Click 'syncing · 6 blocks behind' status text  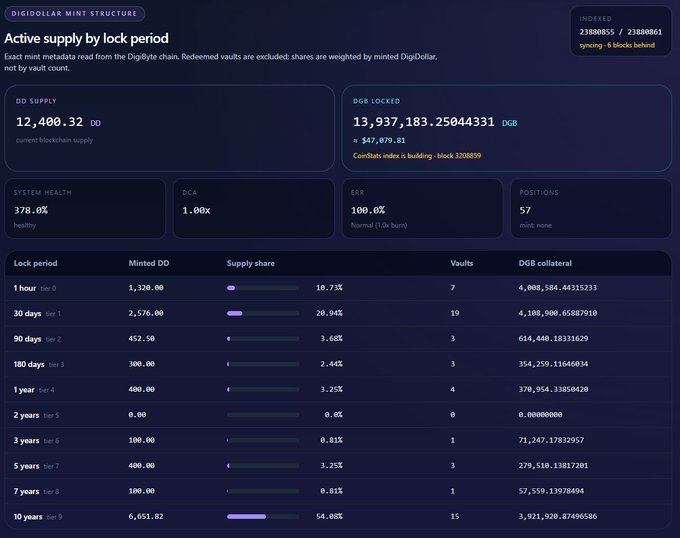click(x=617, y=45)
